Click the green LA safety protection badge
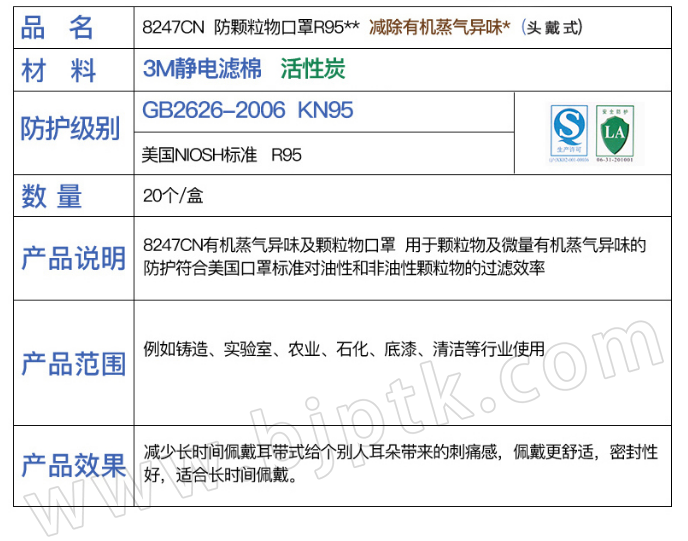688x541 pixels. tap(615, 133)
